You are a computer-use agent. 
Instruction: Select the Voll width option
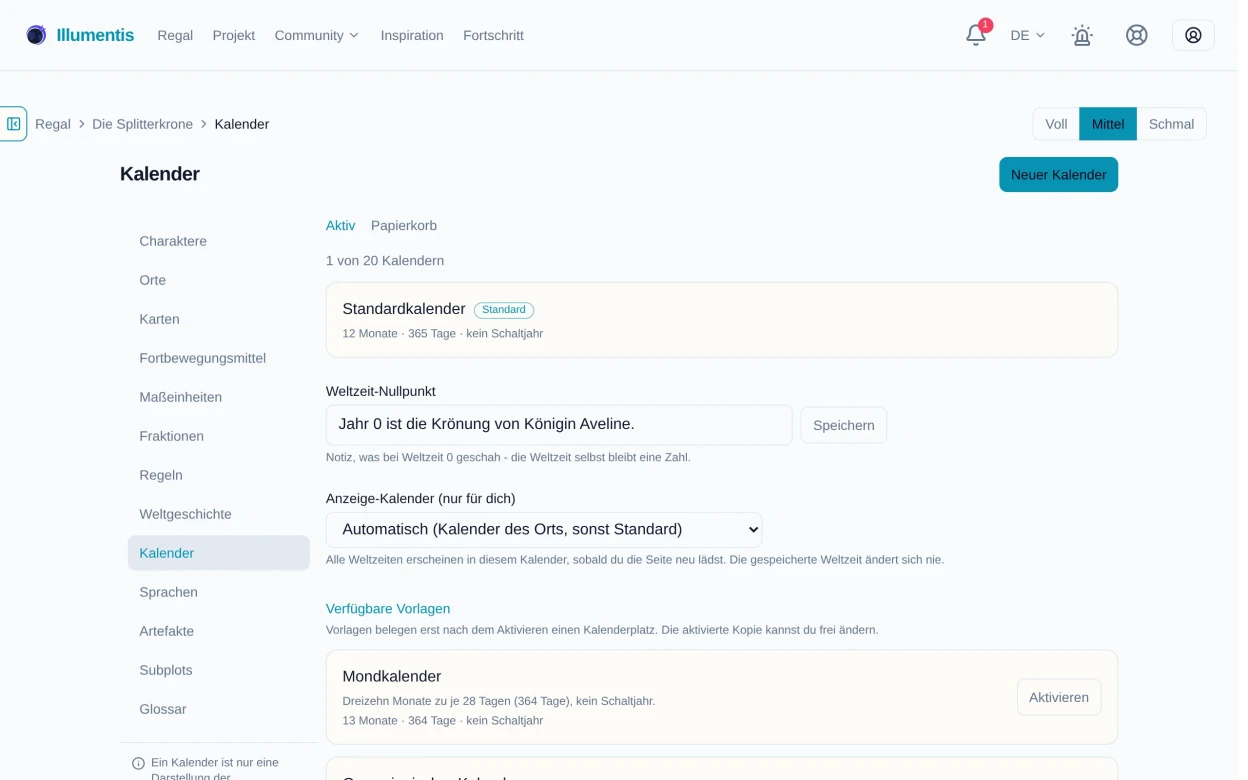pos(1056,124)
